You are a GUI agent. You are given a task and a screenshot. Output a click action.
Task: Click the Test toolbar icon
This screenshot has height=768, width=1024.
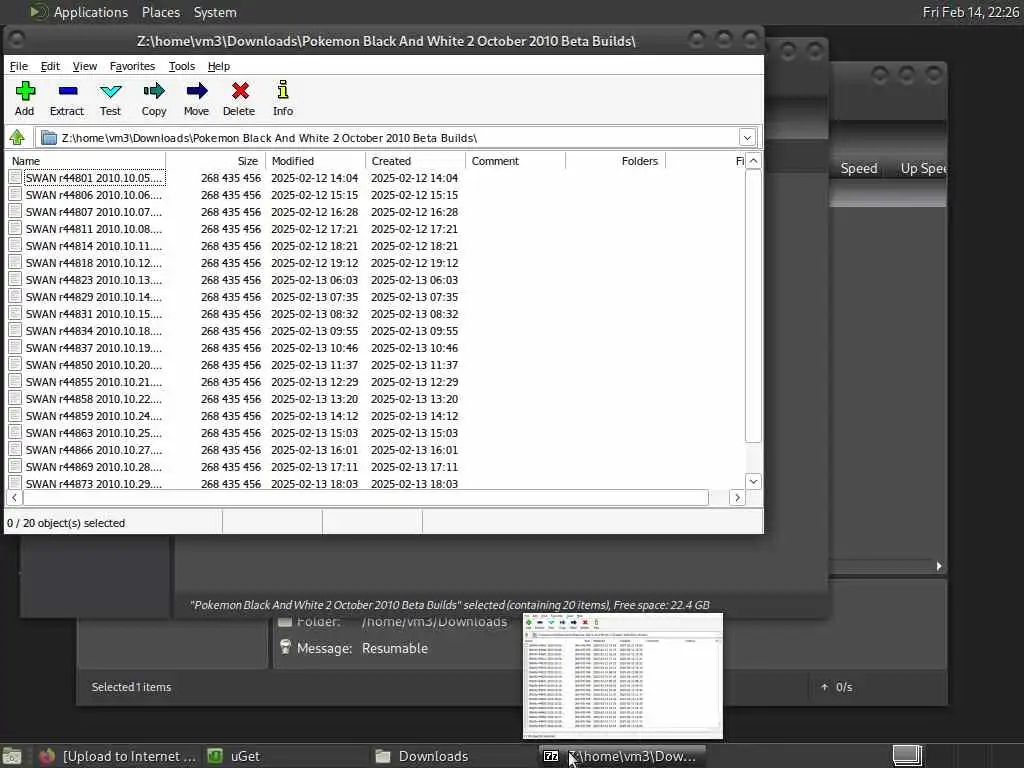pyautogui.click(x=110, y=91)
